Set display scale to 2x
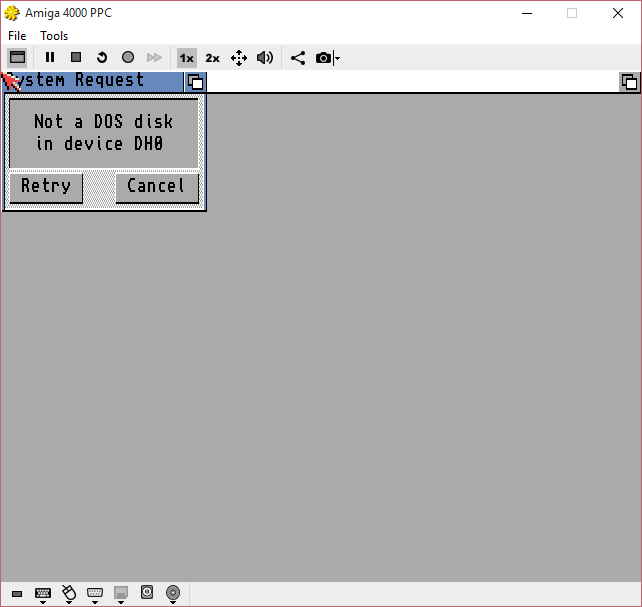This screenshot has height=607, width=642. click(212, 58)
